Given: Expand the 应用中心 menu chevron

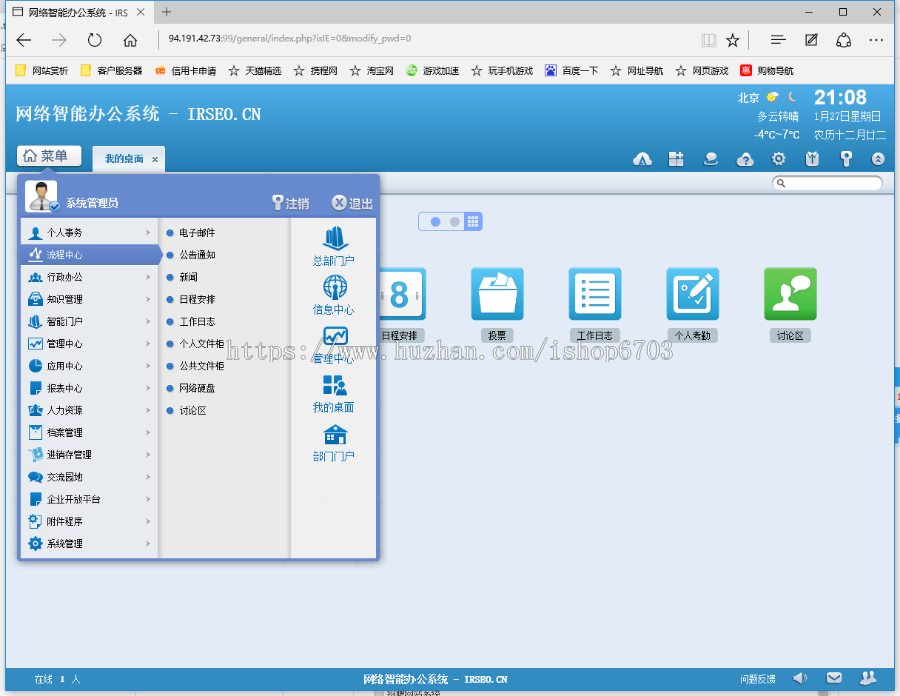Looking at the screenshot, I should coord(148,366).
